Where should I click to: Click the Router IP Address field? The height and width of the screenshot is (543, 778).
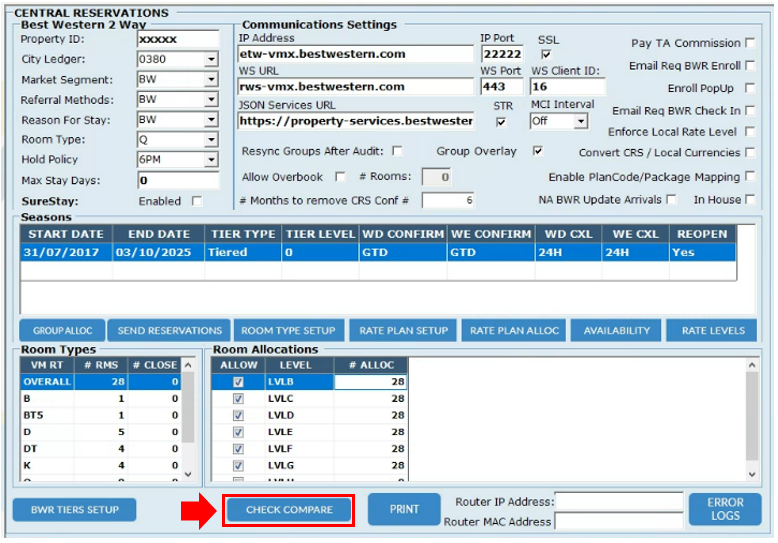click(x=619, y=502)
